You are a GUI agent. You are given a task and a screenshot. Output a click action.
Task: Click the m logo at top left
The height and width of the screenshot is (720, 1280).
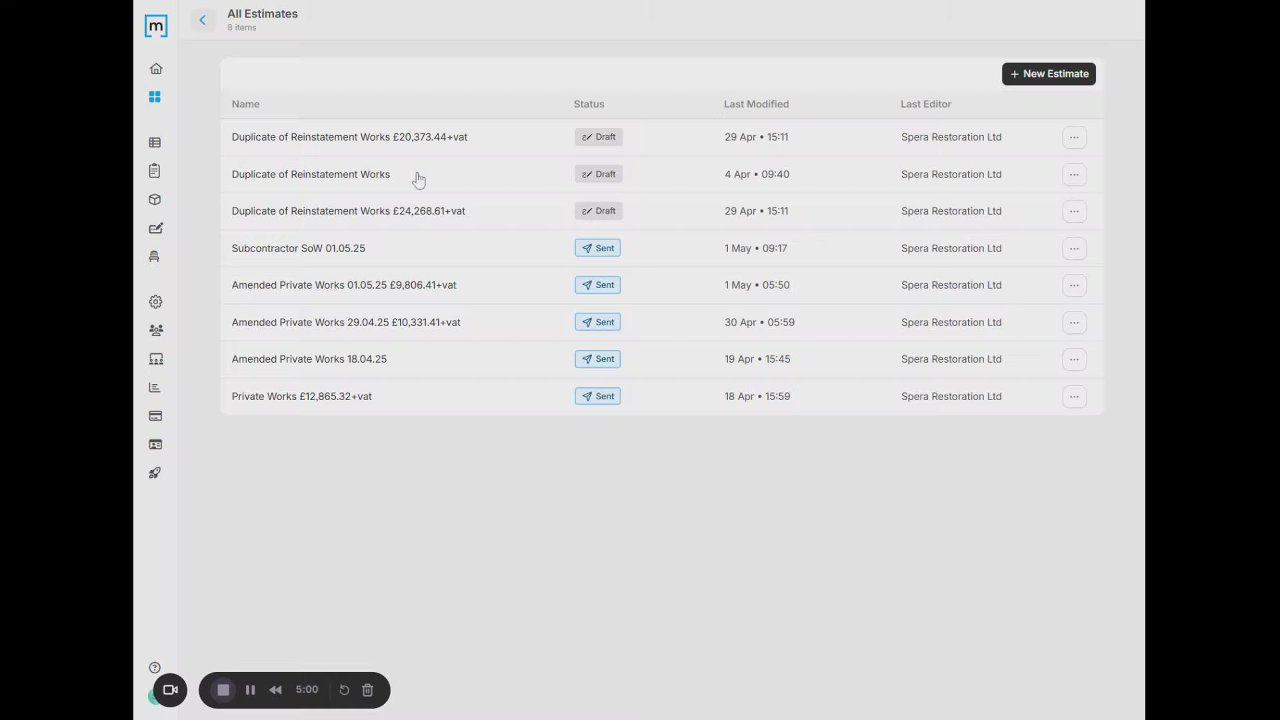tap(156, 26)
